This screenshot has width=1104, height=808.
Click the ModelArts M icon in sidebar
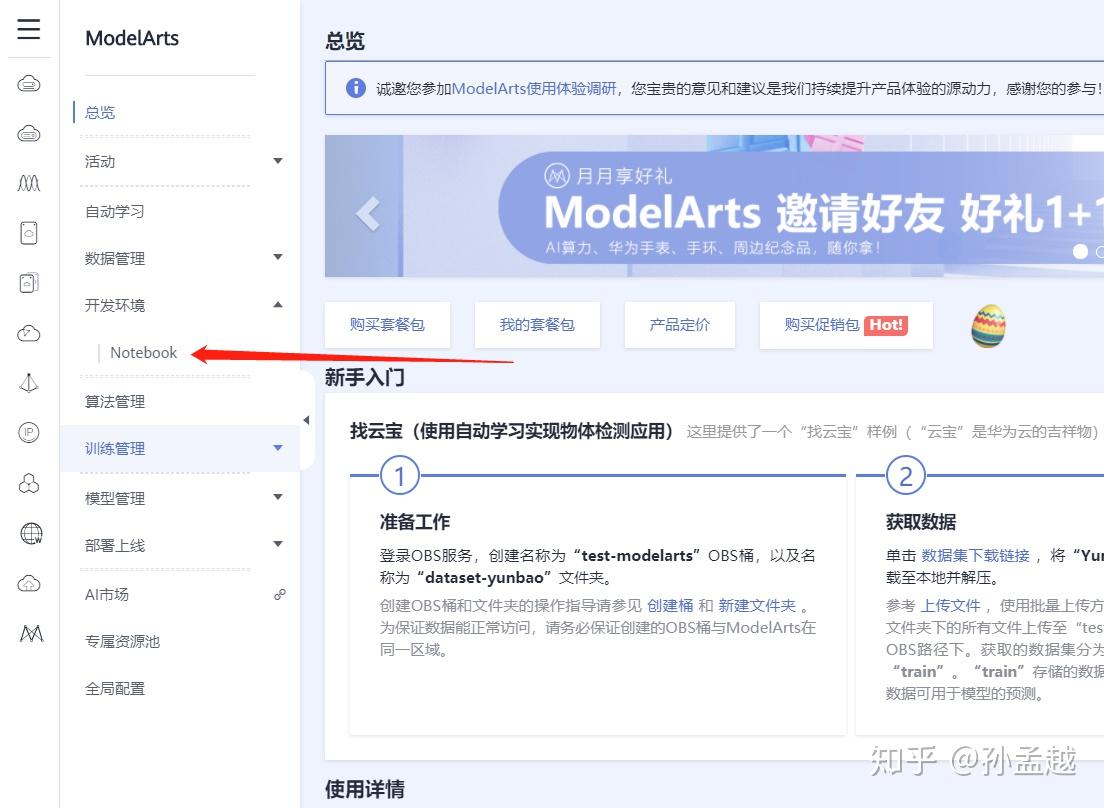tap(31, 633)
